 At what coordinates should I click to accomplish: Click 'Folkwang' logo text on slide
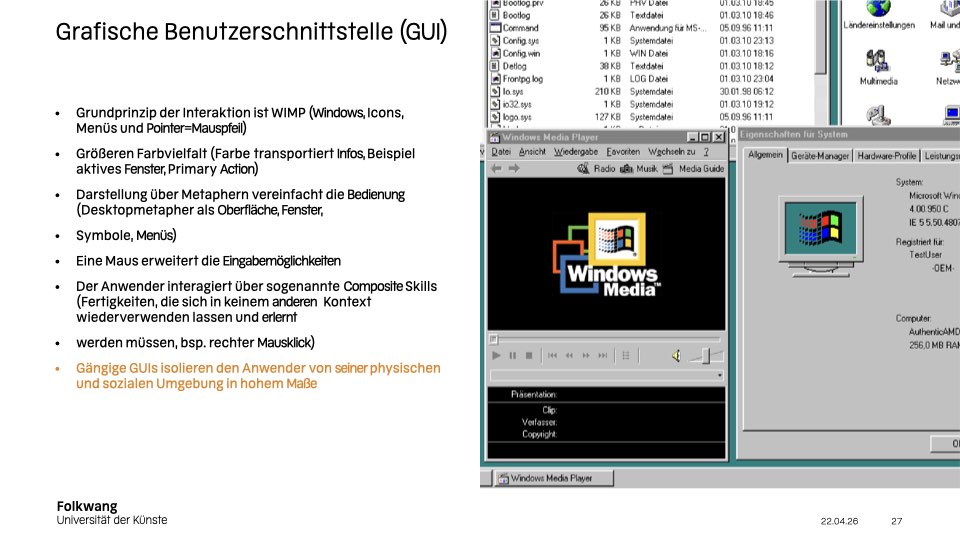click(87, 506)
